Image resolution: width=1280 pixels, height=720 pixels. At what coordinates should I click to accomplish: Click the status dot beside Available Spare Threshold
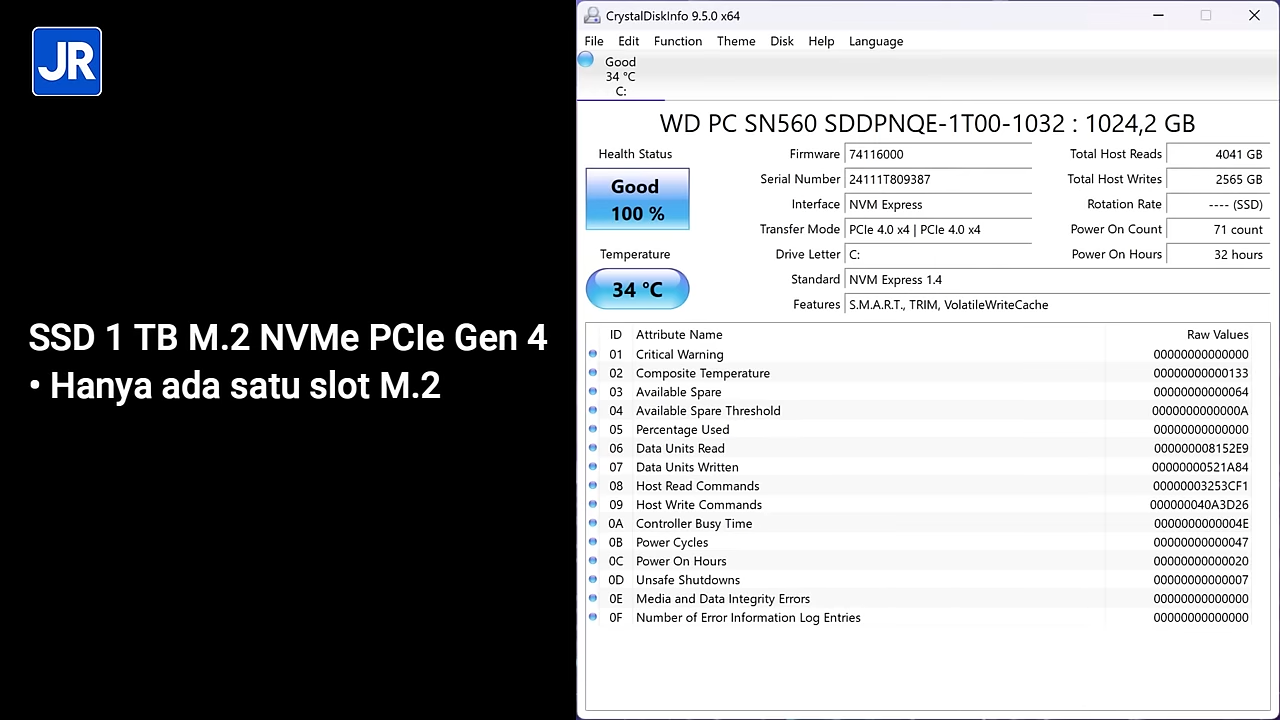tap(593, 411)
